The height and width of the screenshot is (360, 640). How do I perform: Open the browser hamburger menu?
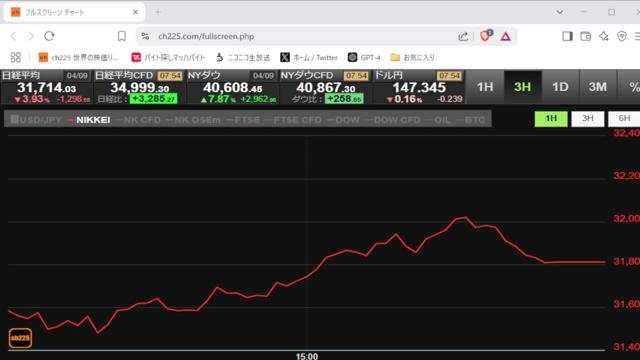pos(637,36)
